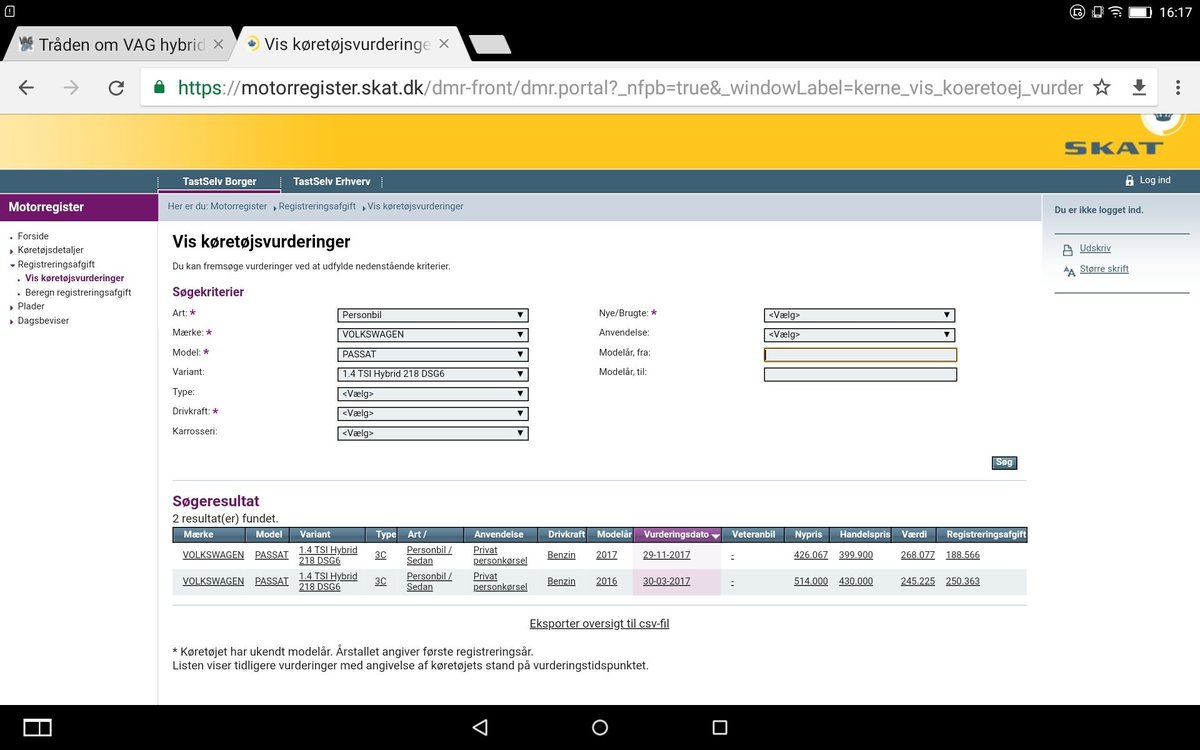Switch to TastSelv Erhverv tab
Image resolution: width=1200 pixels, height=750 pixels.
331,181
